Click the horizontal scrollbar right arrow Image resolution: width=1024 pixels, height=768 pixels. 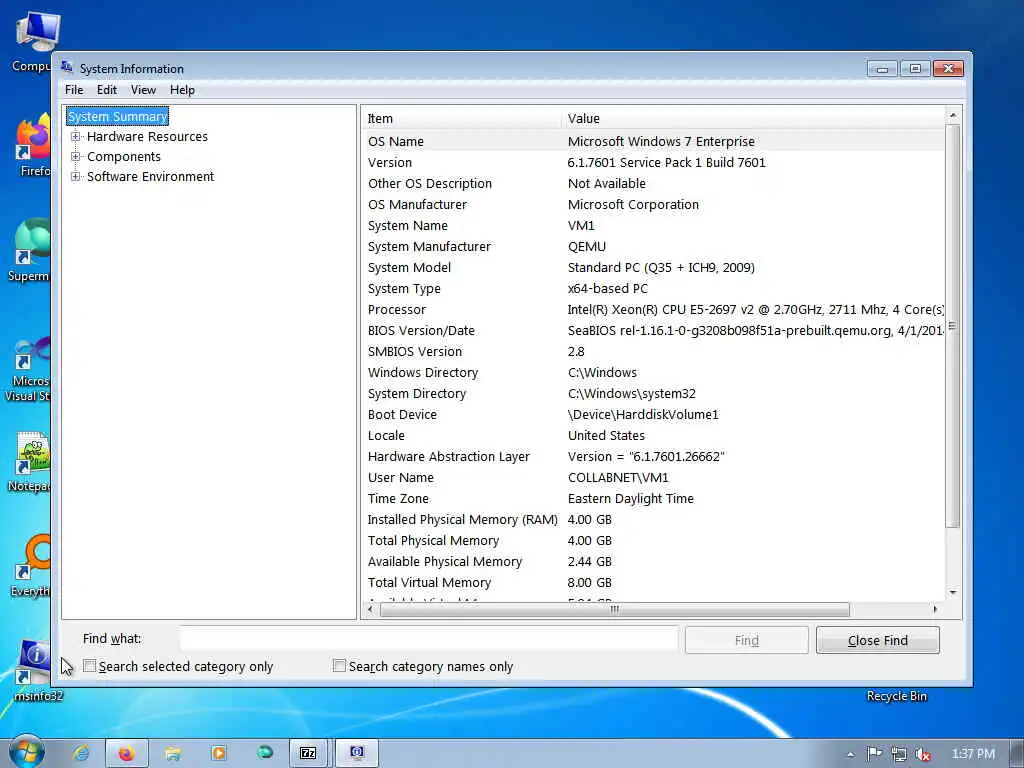click(x=935, y=609)
